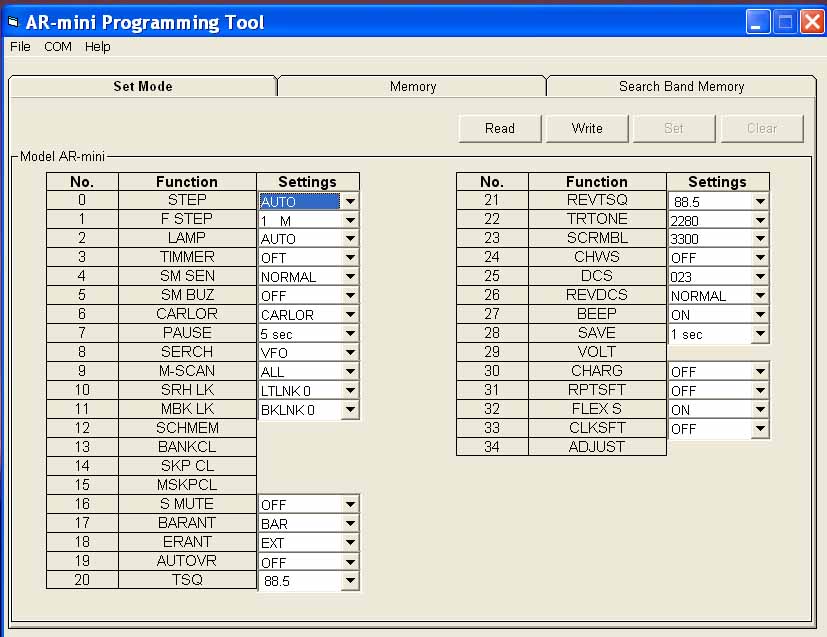This screenshot has width=827, height=637.
Task: Click the VOLT function cell
Action: 597,352
